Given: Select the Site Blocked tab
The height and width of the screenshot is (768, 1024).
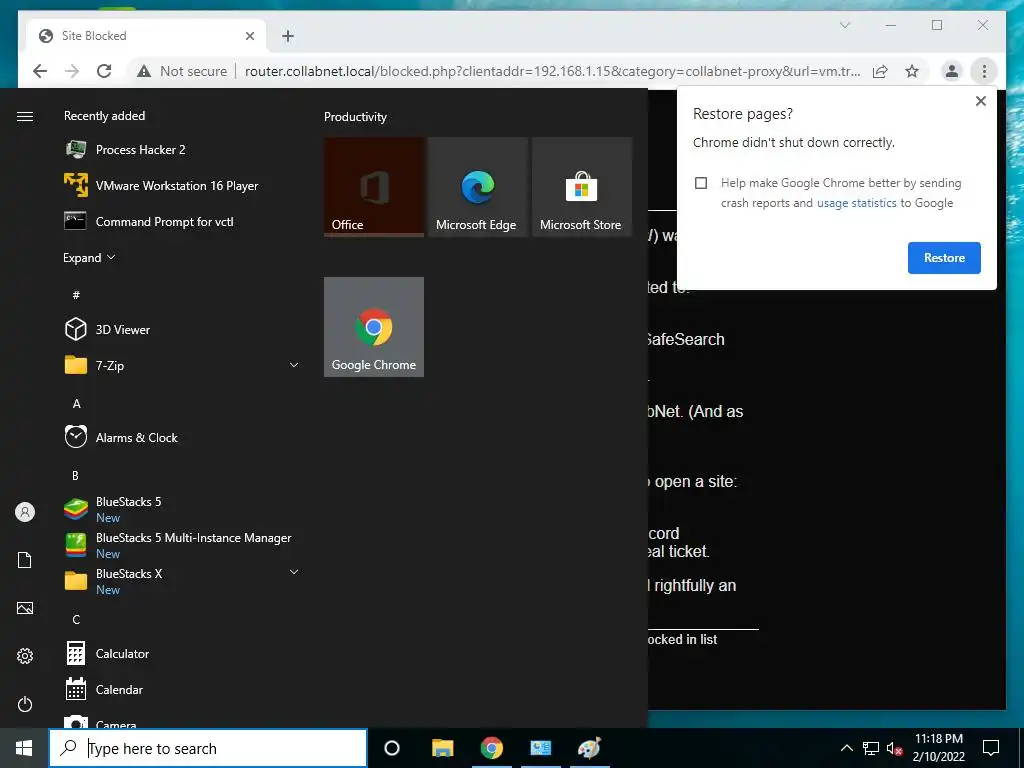Looking at the screenshot, I should pos(146,36).
